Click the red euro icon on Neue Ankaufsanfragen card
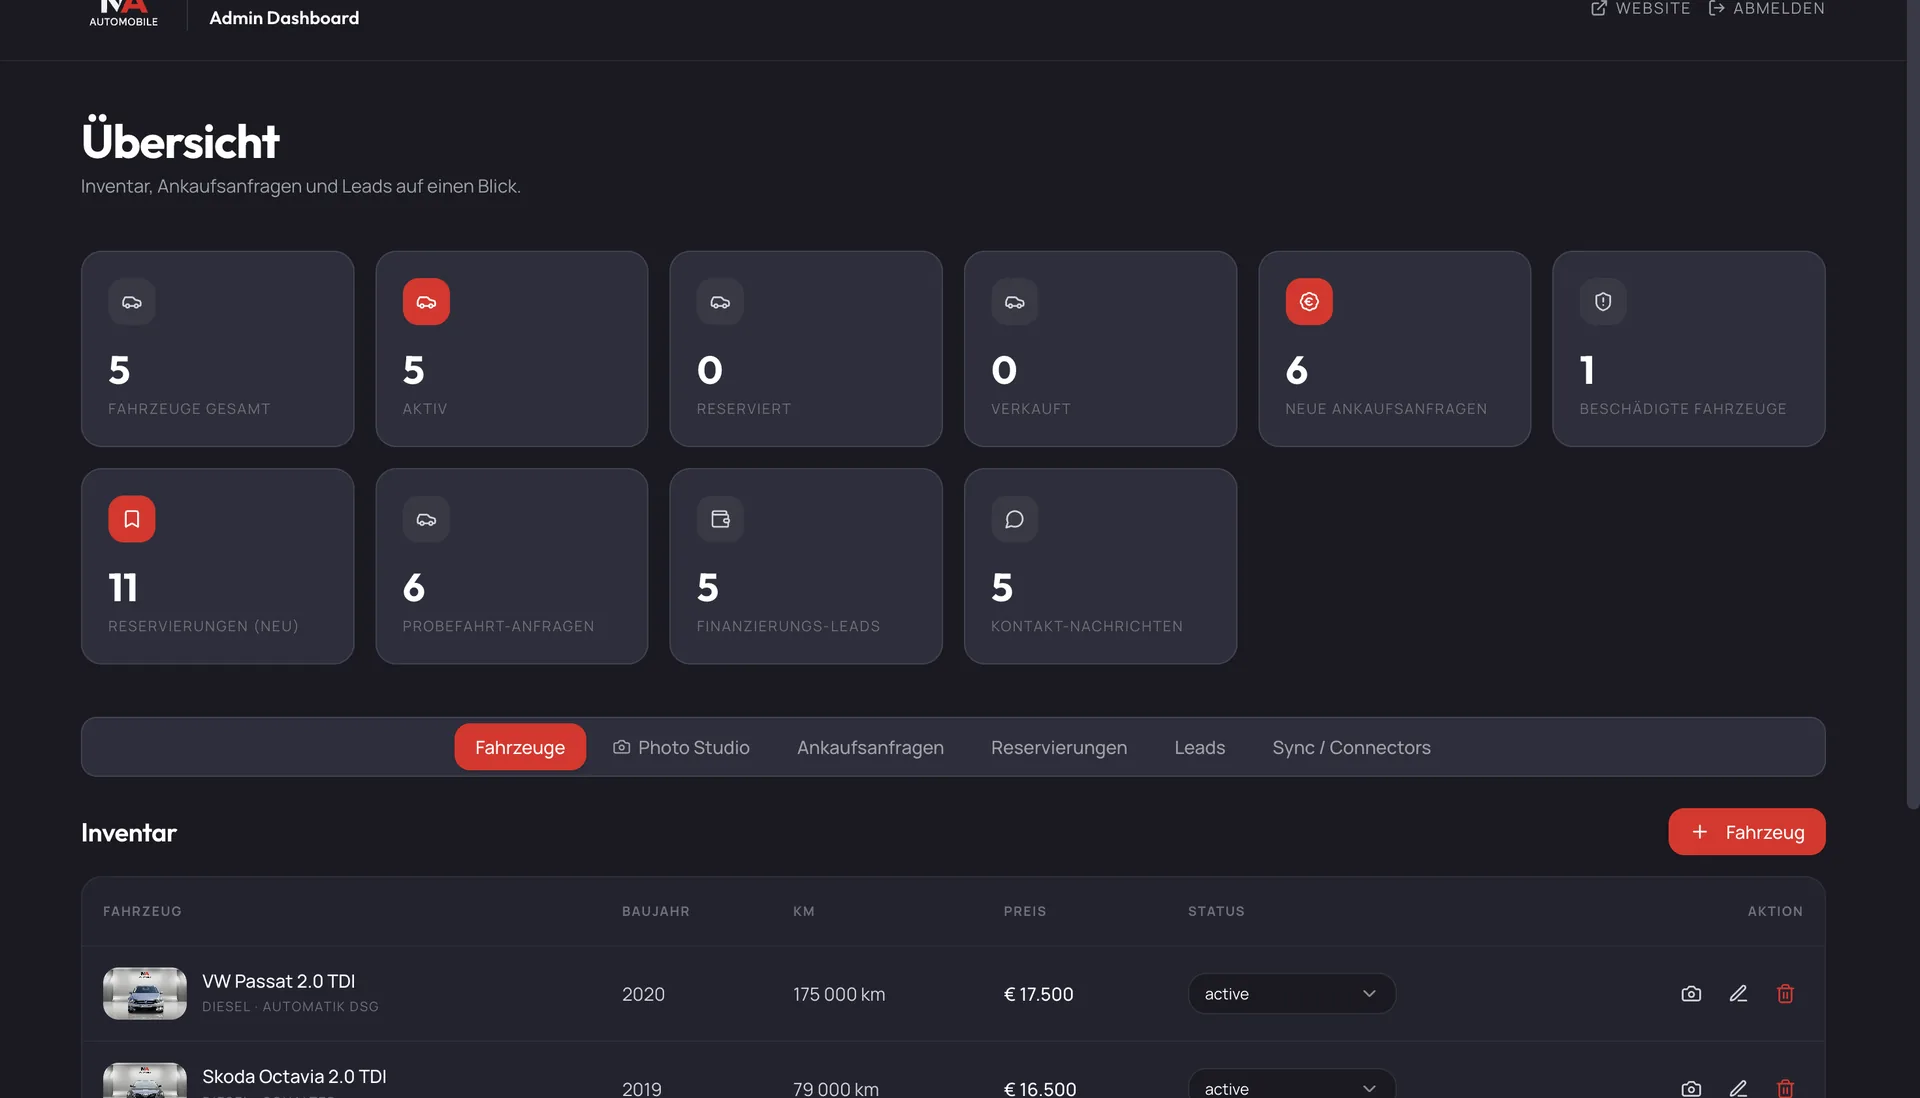 pos(1309,302)
